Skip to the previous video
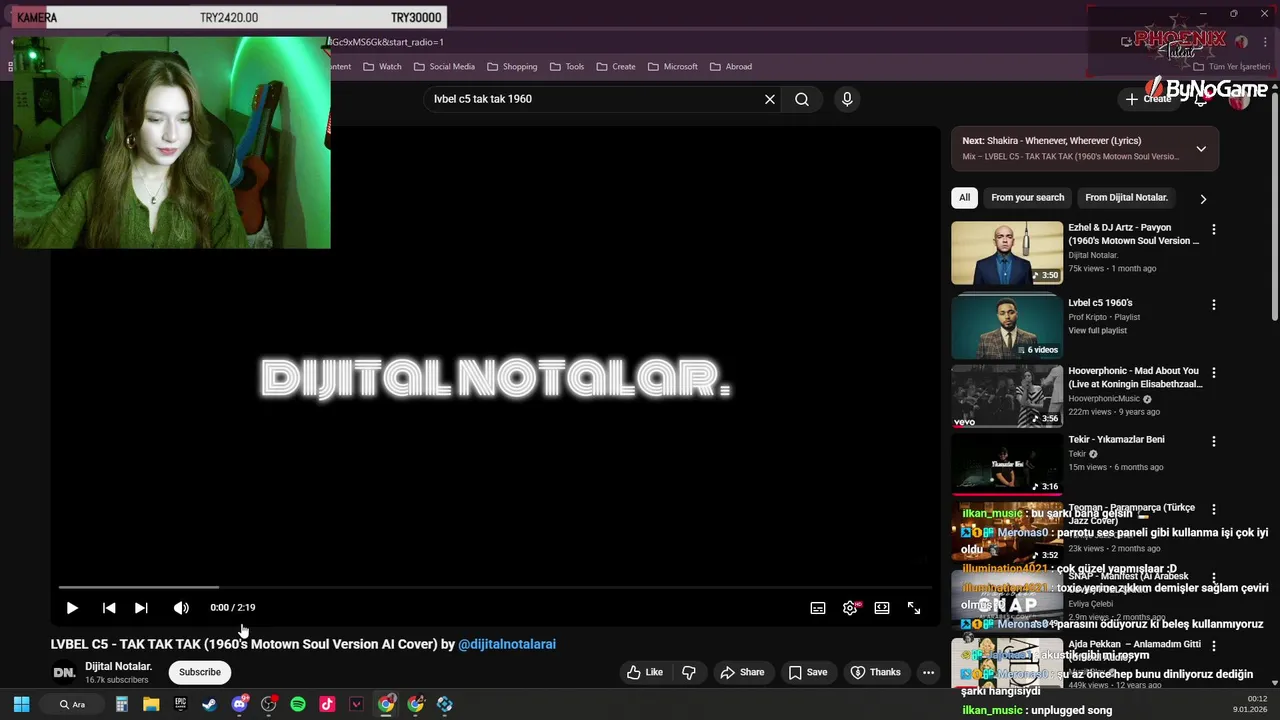This screenshot has height=720, width=1280. [x=109, y=608]
